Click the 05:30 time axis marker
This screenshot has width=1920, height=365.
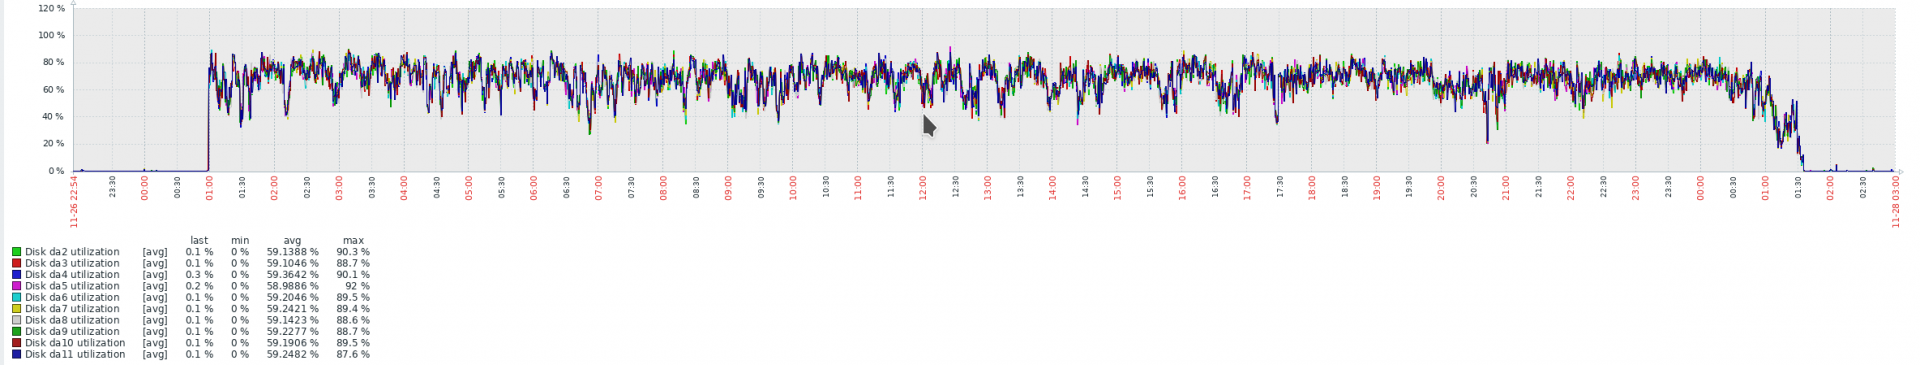502,187
